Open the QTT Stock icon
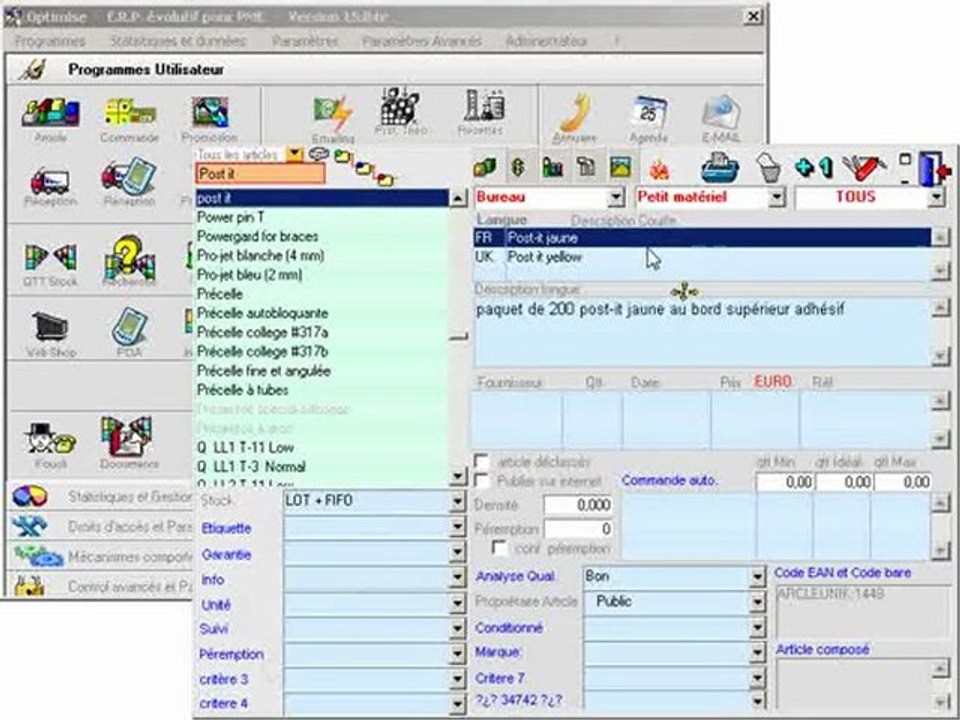Screen dimensions: 960x720 click(x=50, y=257)
